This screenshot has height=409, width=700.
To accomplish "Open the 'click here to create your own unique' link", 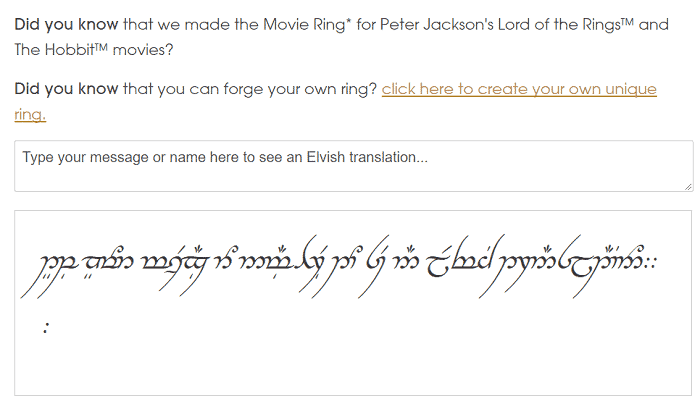I will click(x=519, y=89).
